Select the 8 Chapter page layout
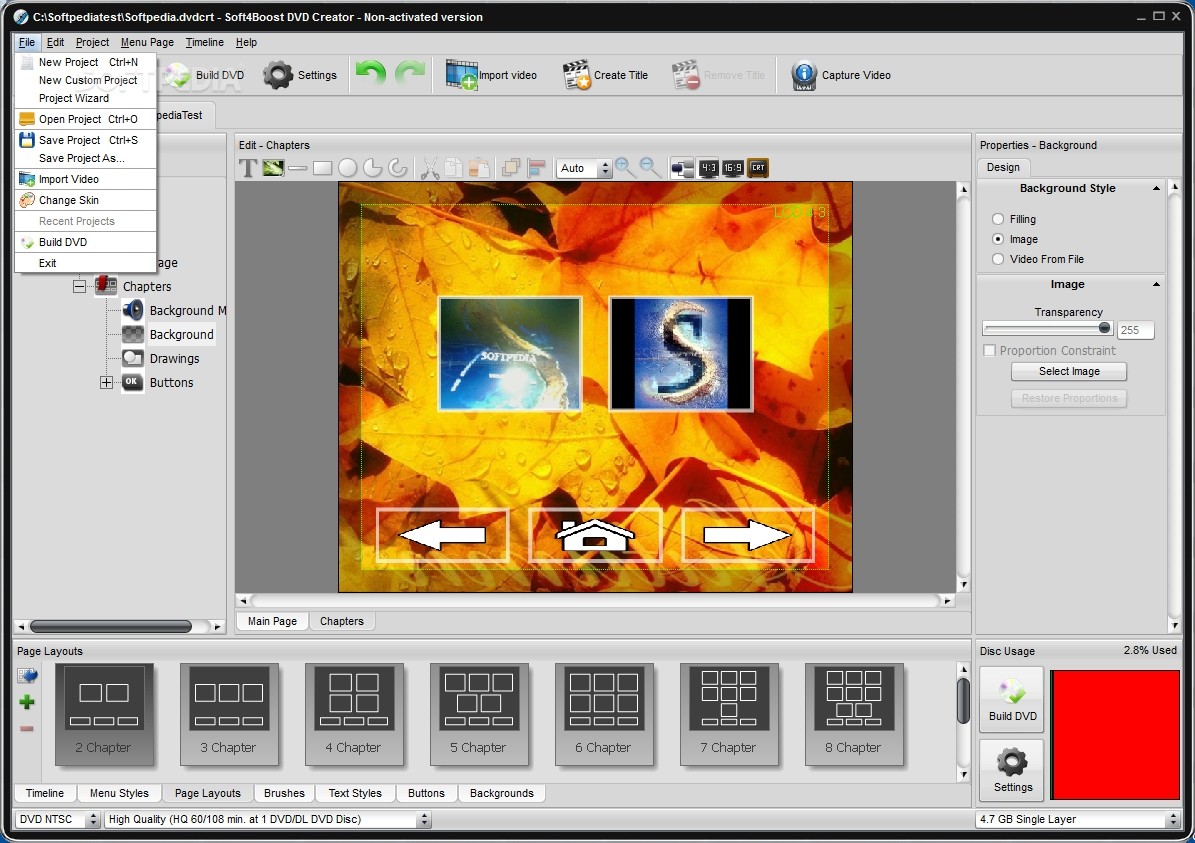This screenshot has height=843, width=1195. click(x=854, y=713)
